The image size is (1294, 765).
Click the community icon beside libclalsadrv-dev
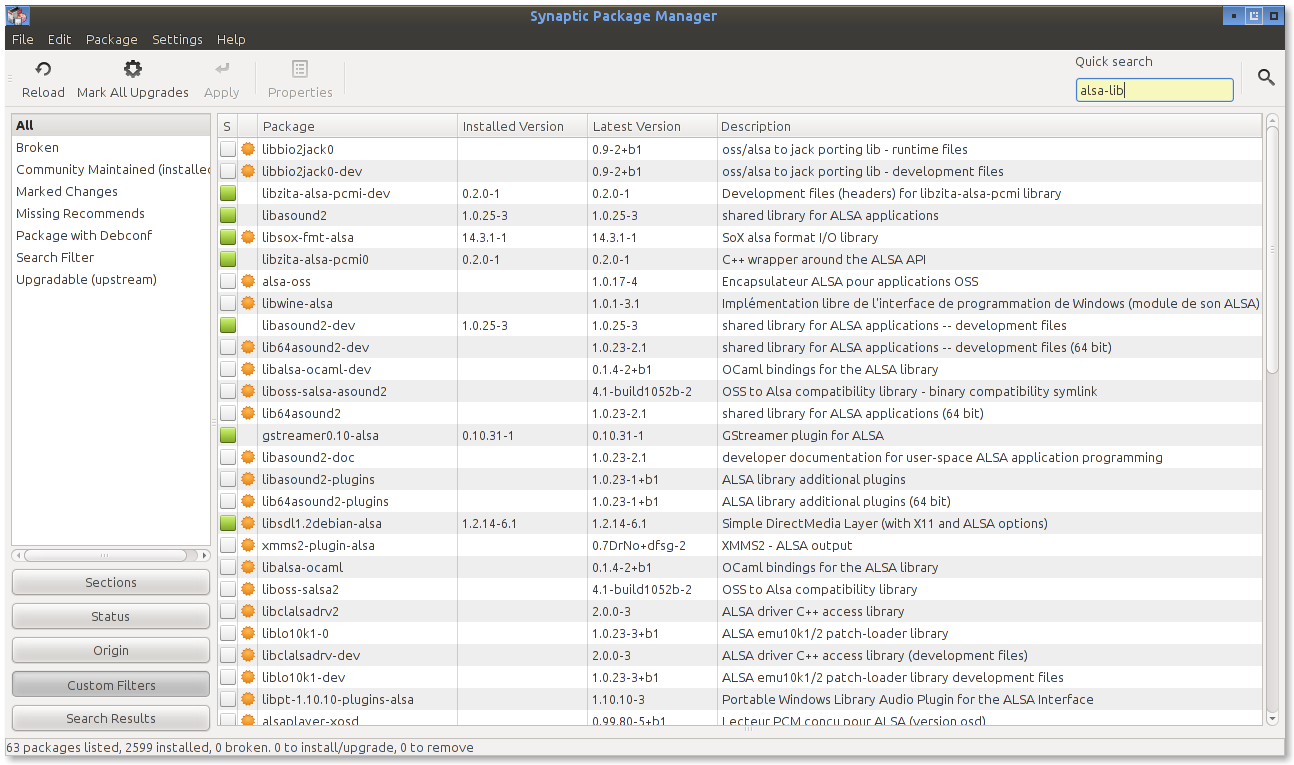click(x=248, y=655)
